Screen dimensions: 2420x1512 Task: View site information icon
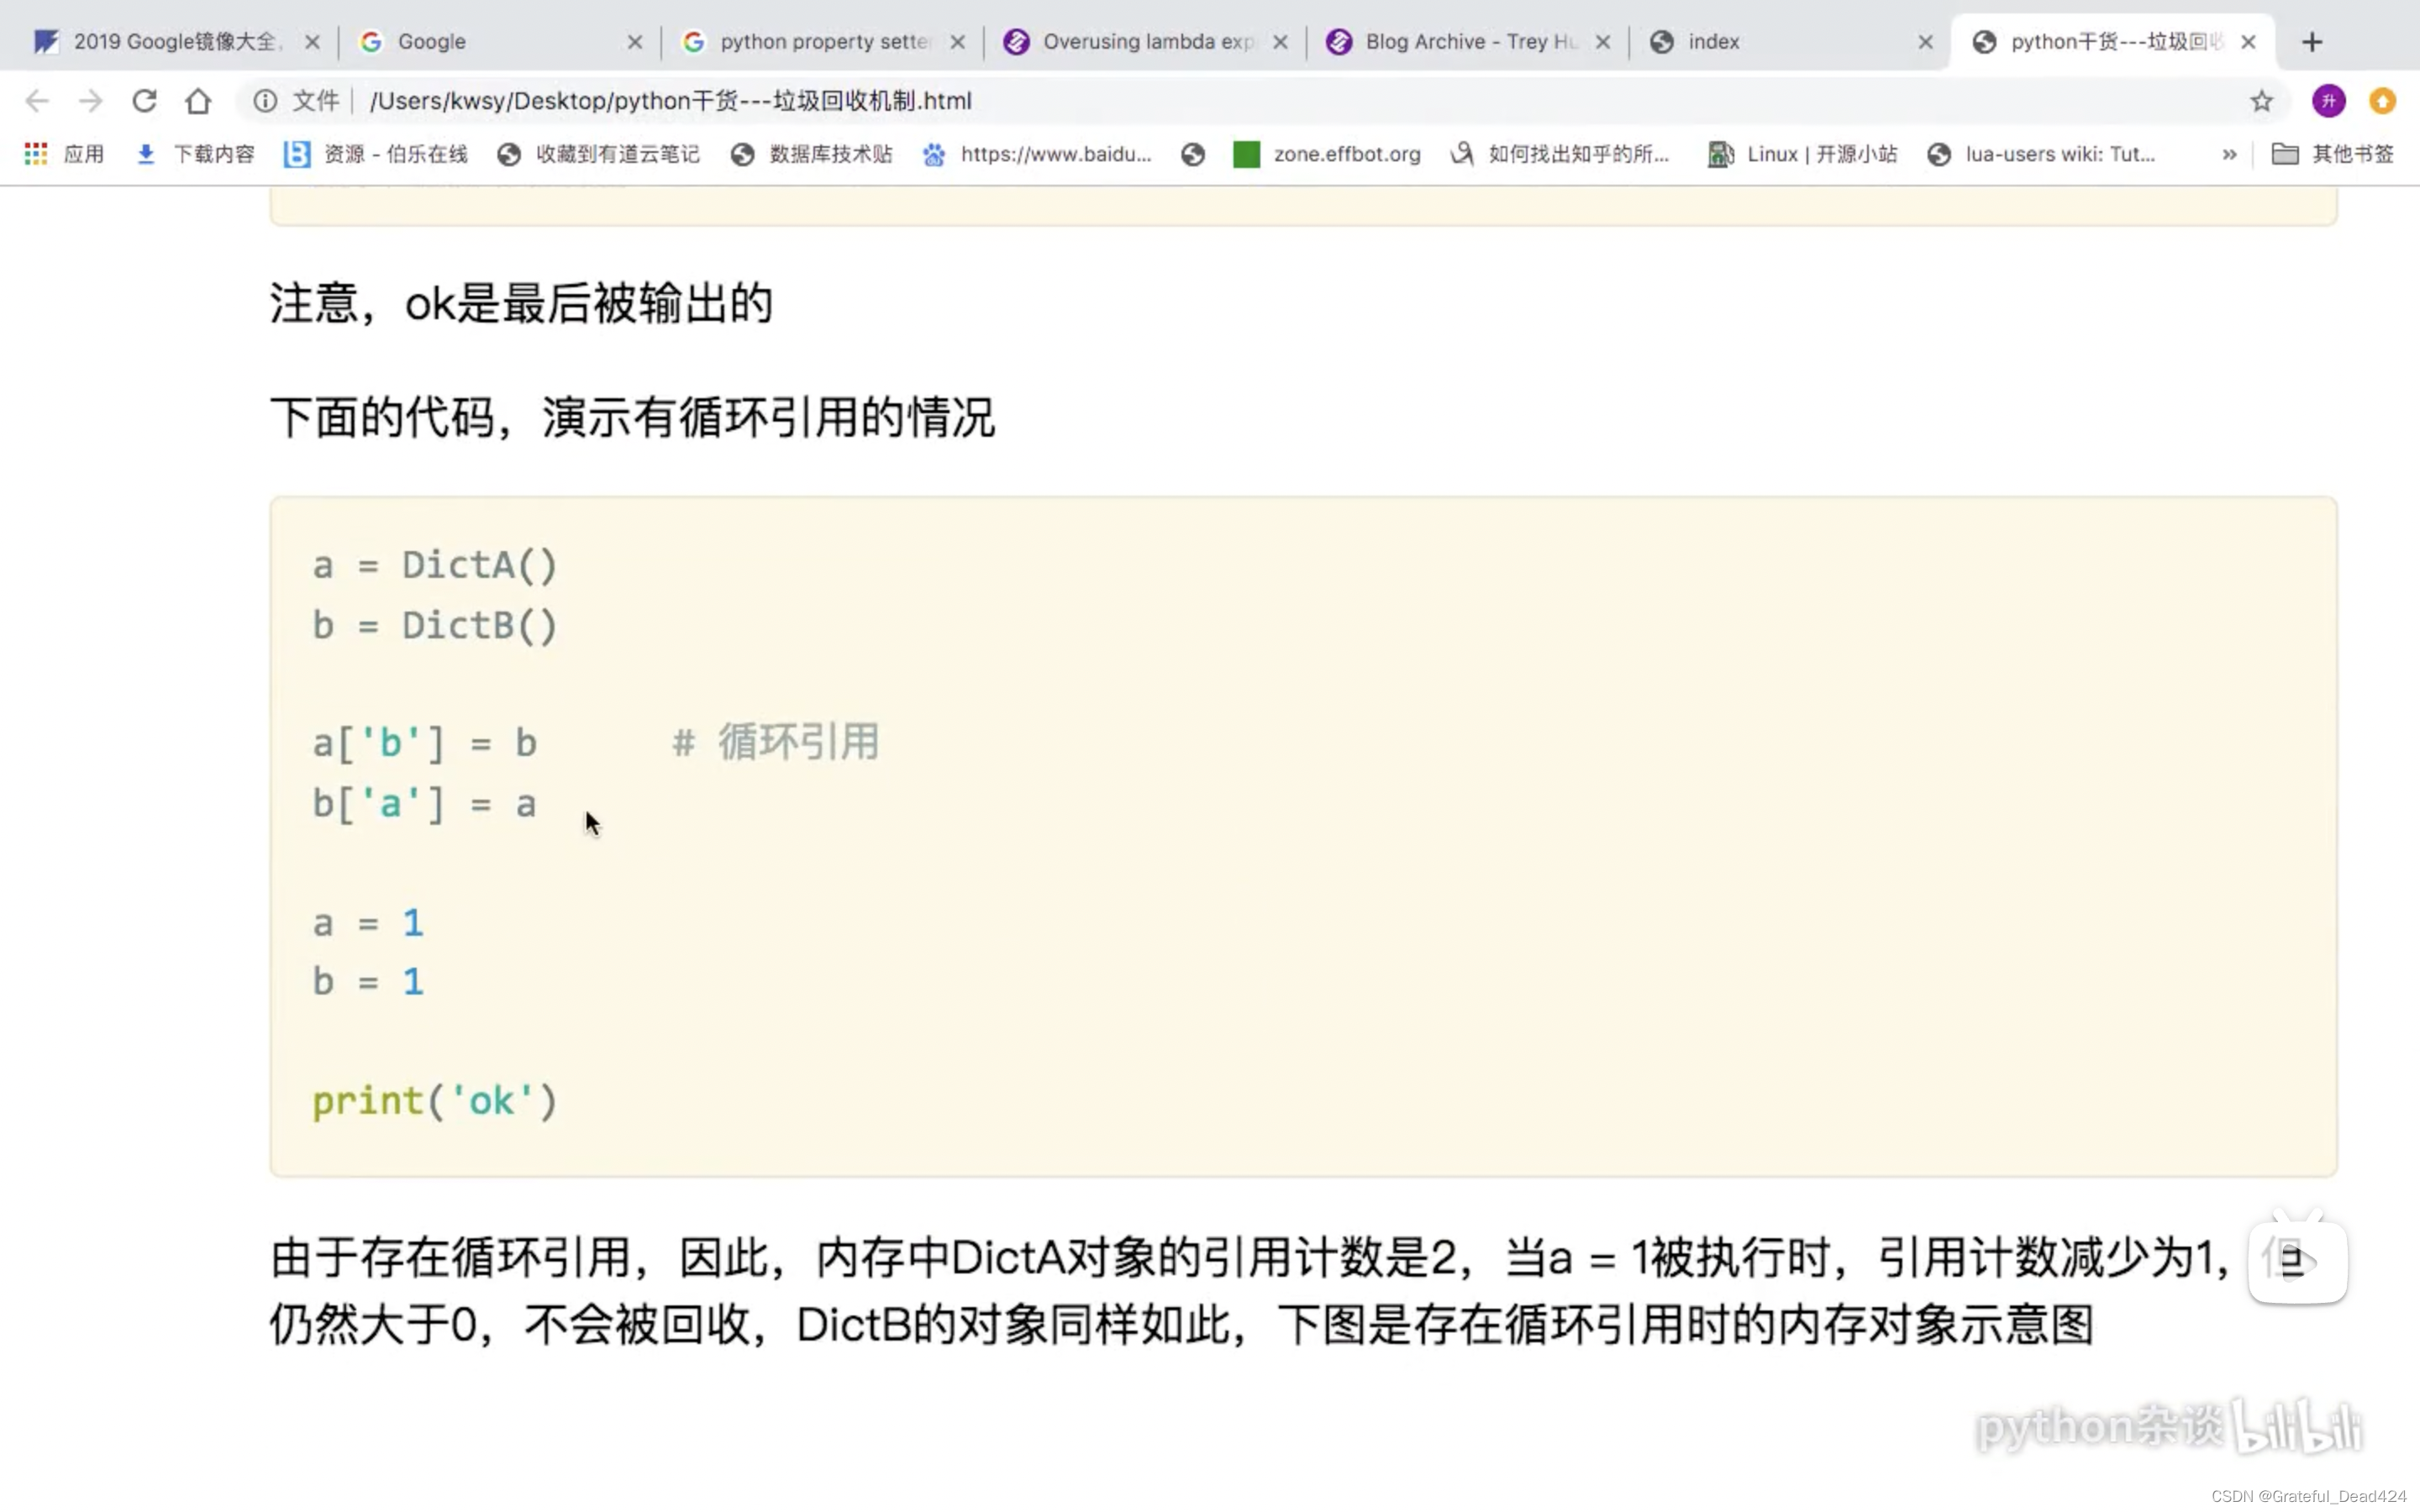(265, 101)
